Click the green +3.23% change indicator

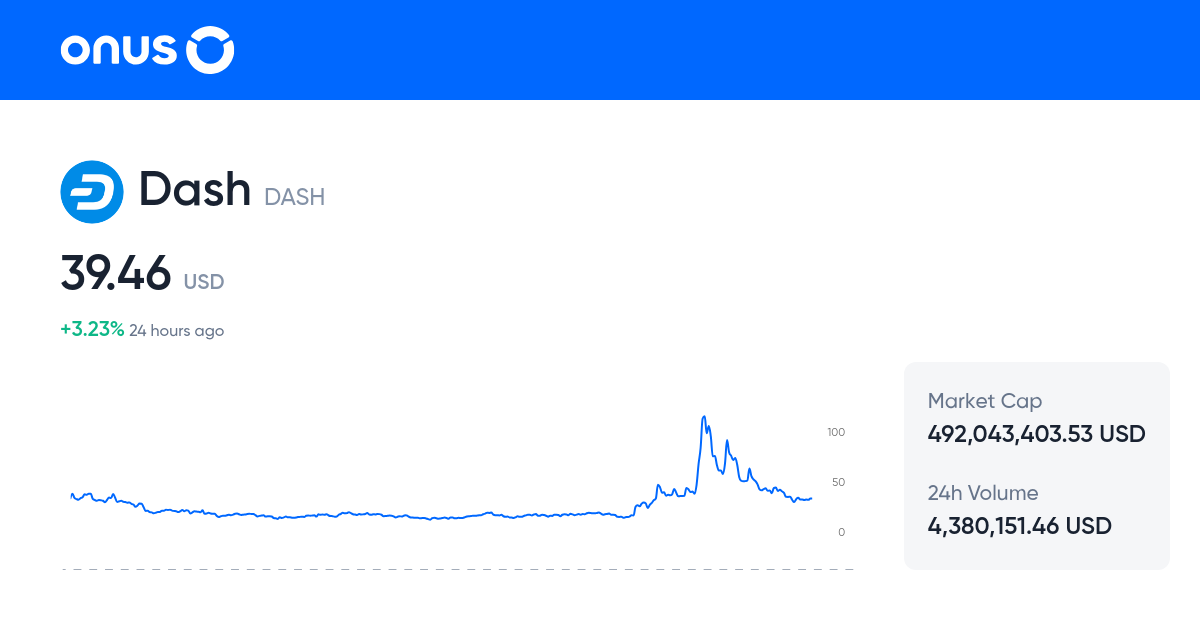tap(90, 327)
